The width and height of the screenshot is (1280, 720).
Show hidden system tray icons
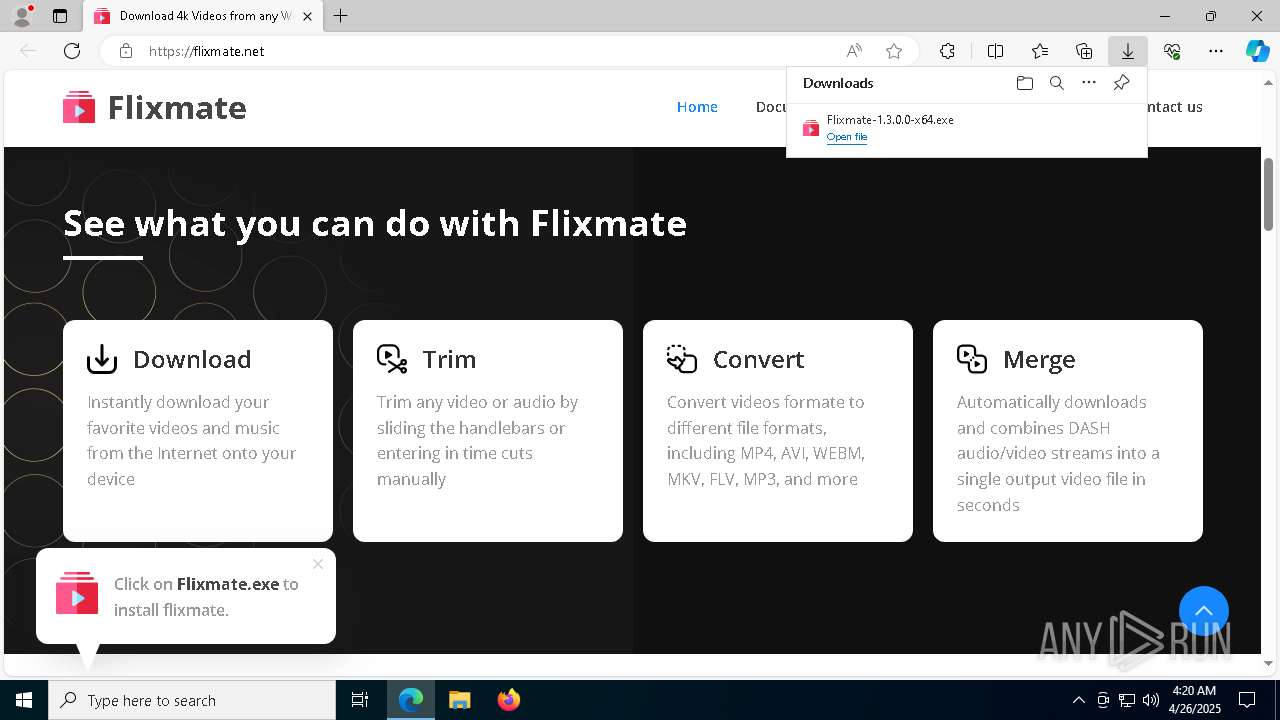(1078, 700)
